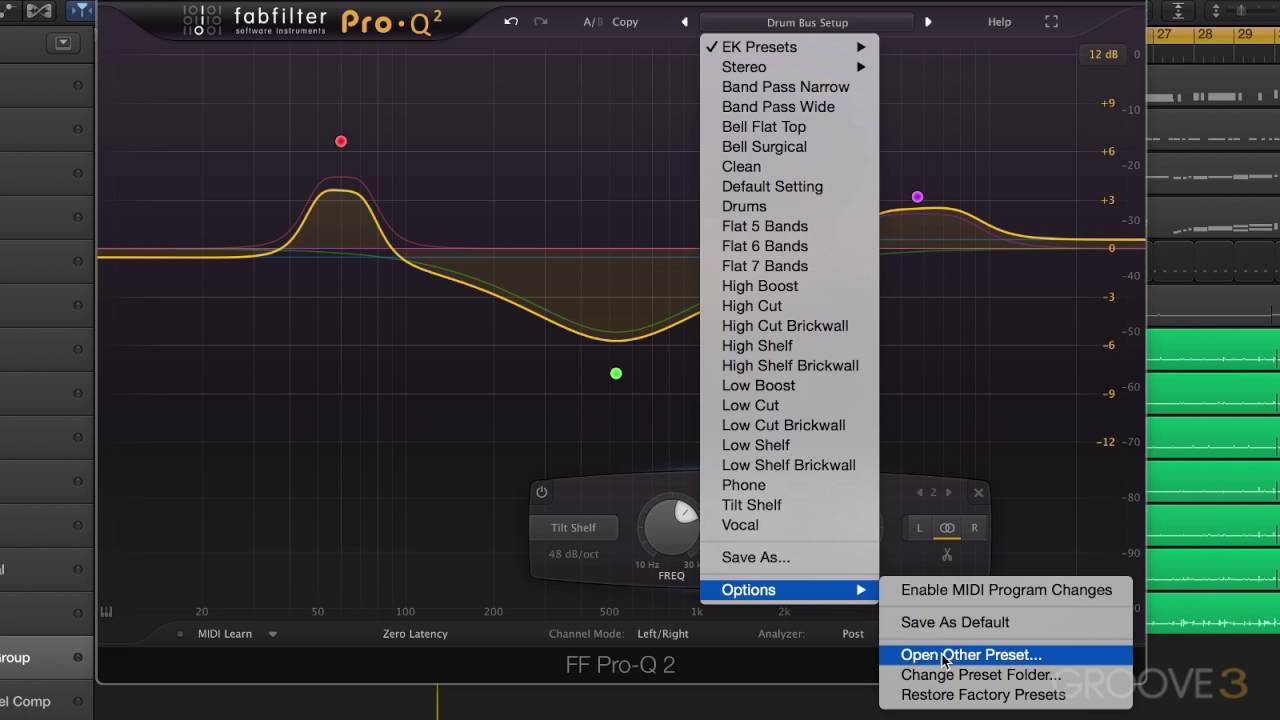
Task: Choose Open Other Preset...
Action: pos(1006,655)
